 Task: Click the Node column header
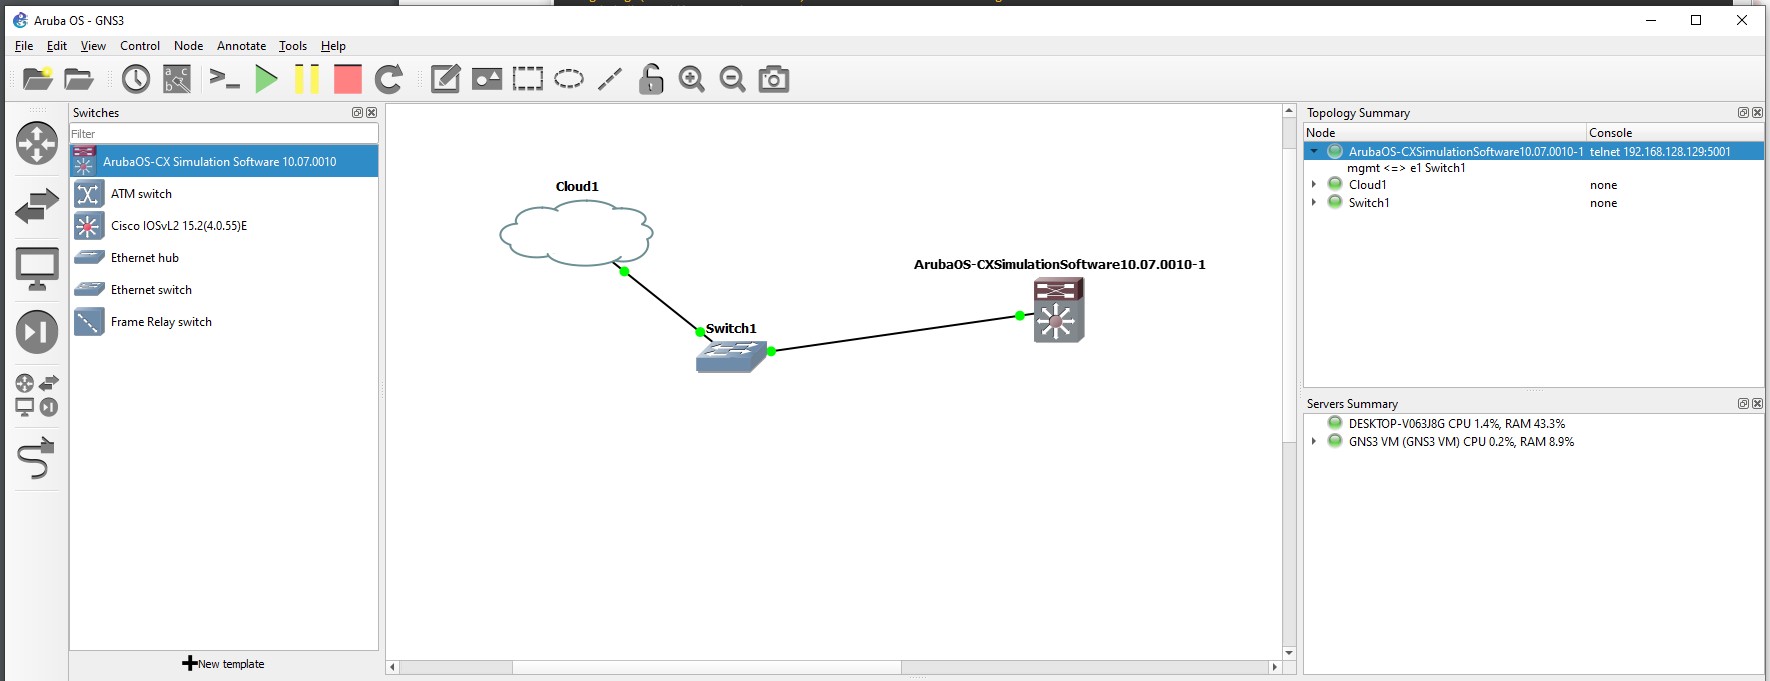pos(1445,132)
